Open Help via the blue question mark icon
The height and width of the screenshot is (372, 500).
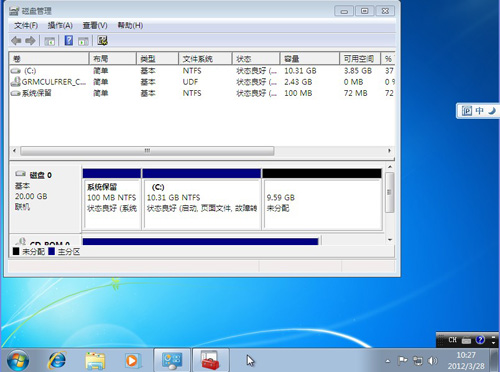click(69, 41)
